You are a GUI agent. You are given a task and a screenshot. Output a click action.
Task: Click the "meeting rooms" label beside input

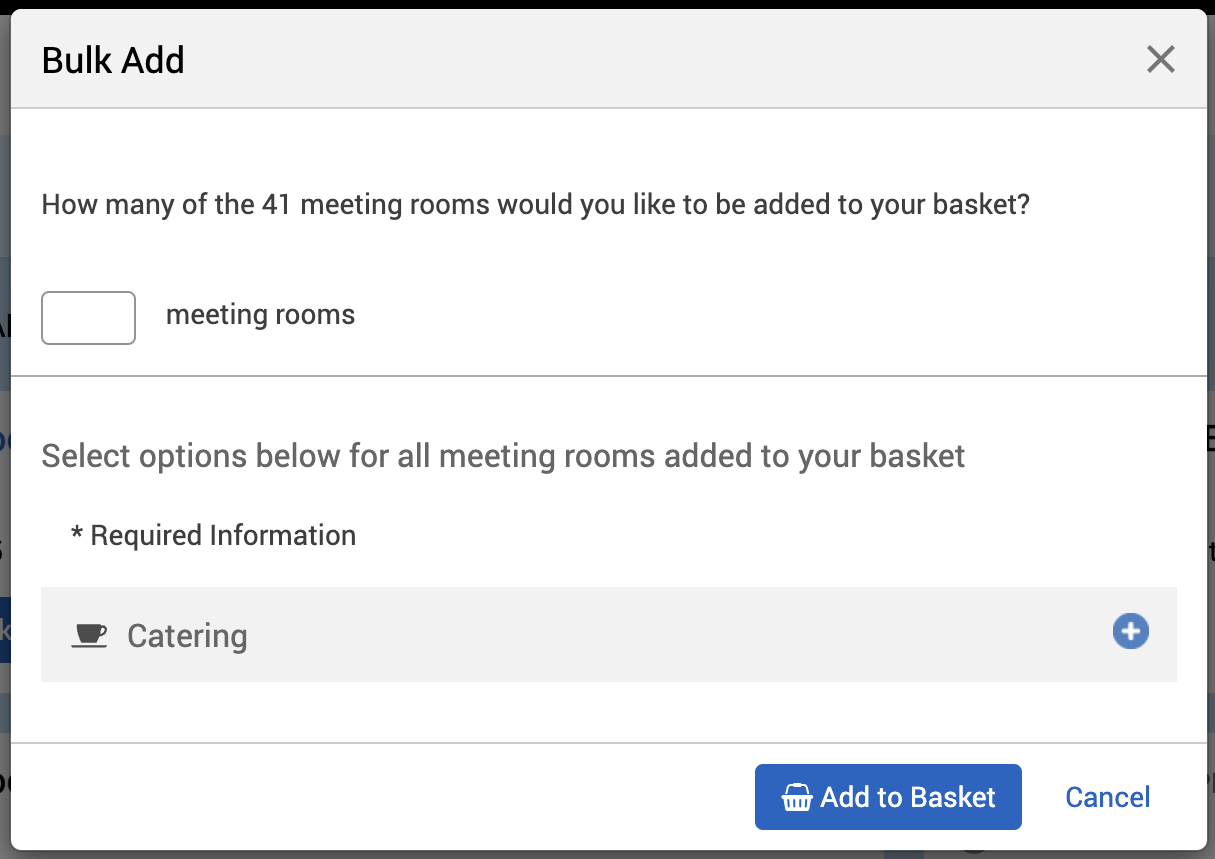260,315
